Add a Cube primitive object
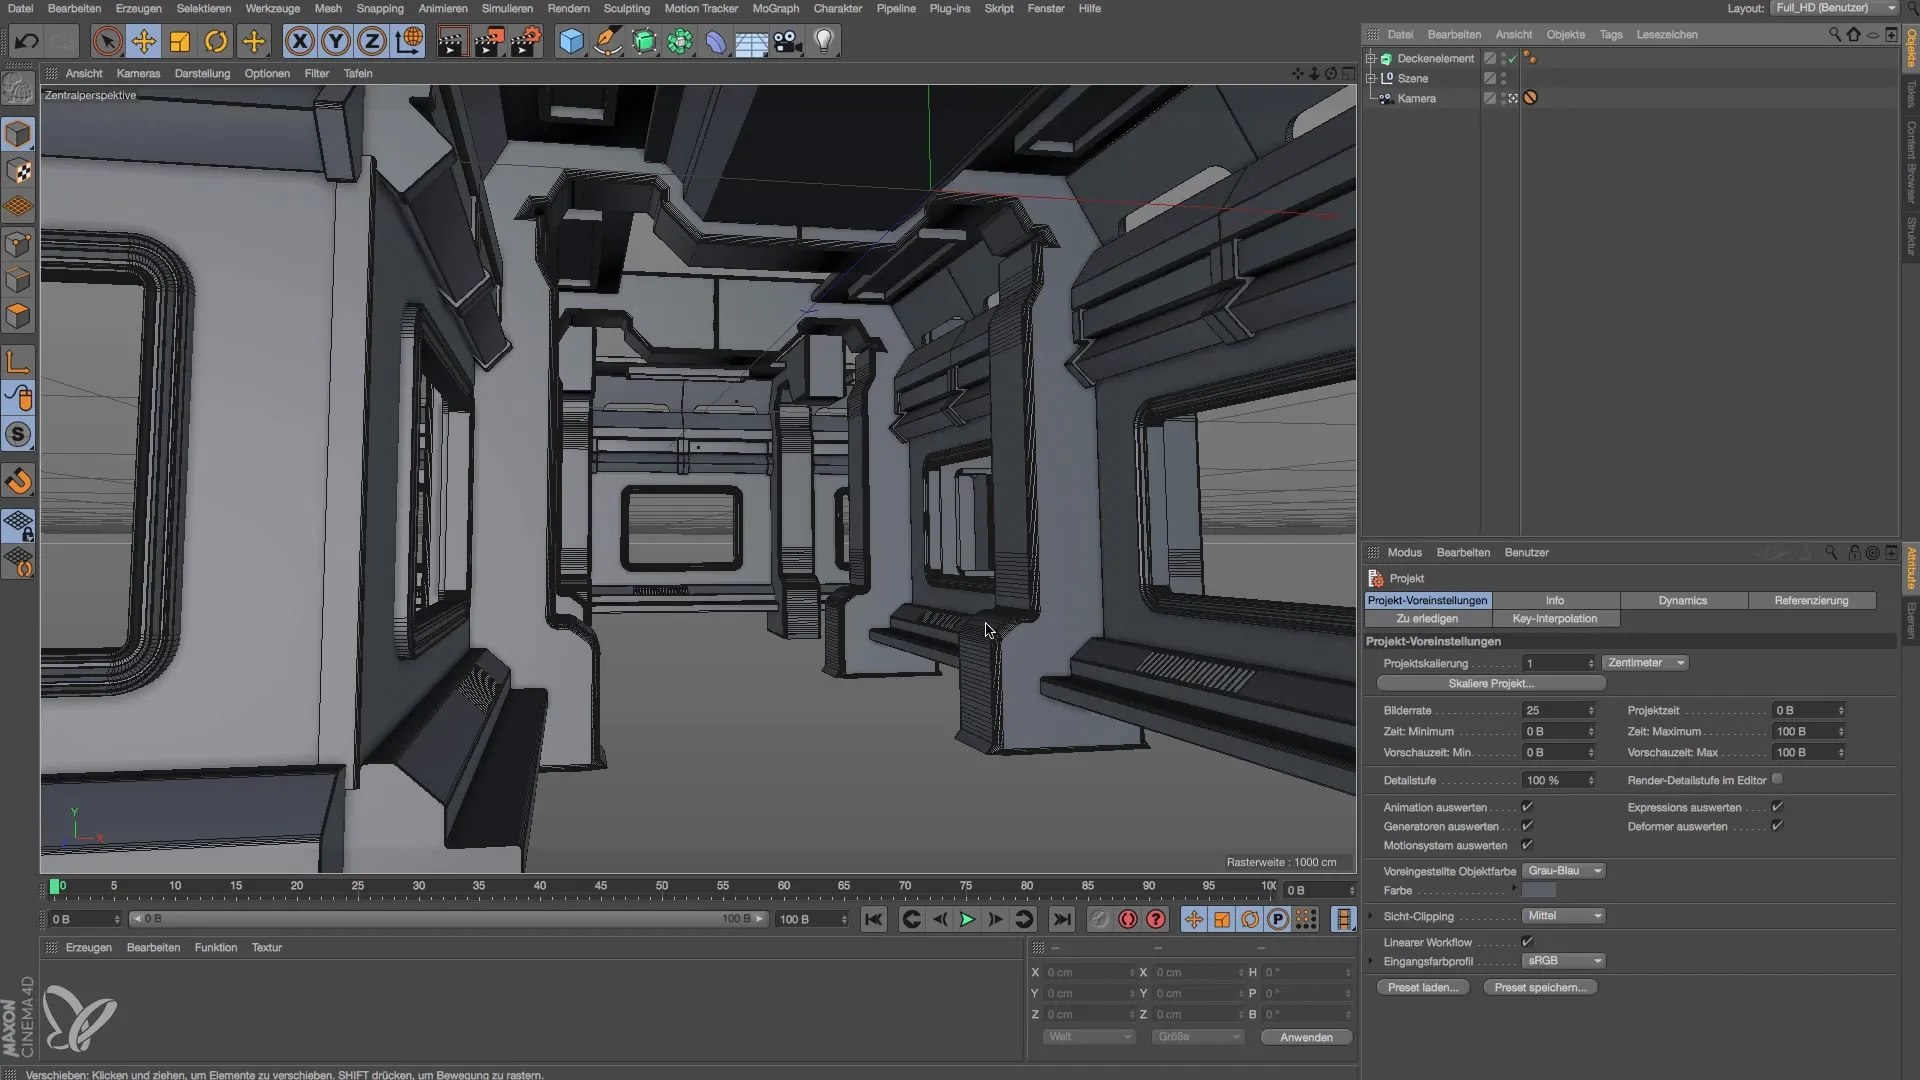Screen dimensions: 1920x1080 (x=571, y=41)
